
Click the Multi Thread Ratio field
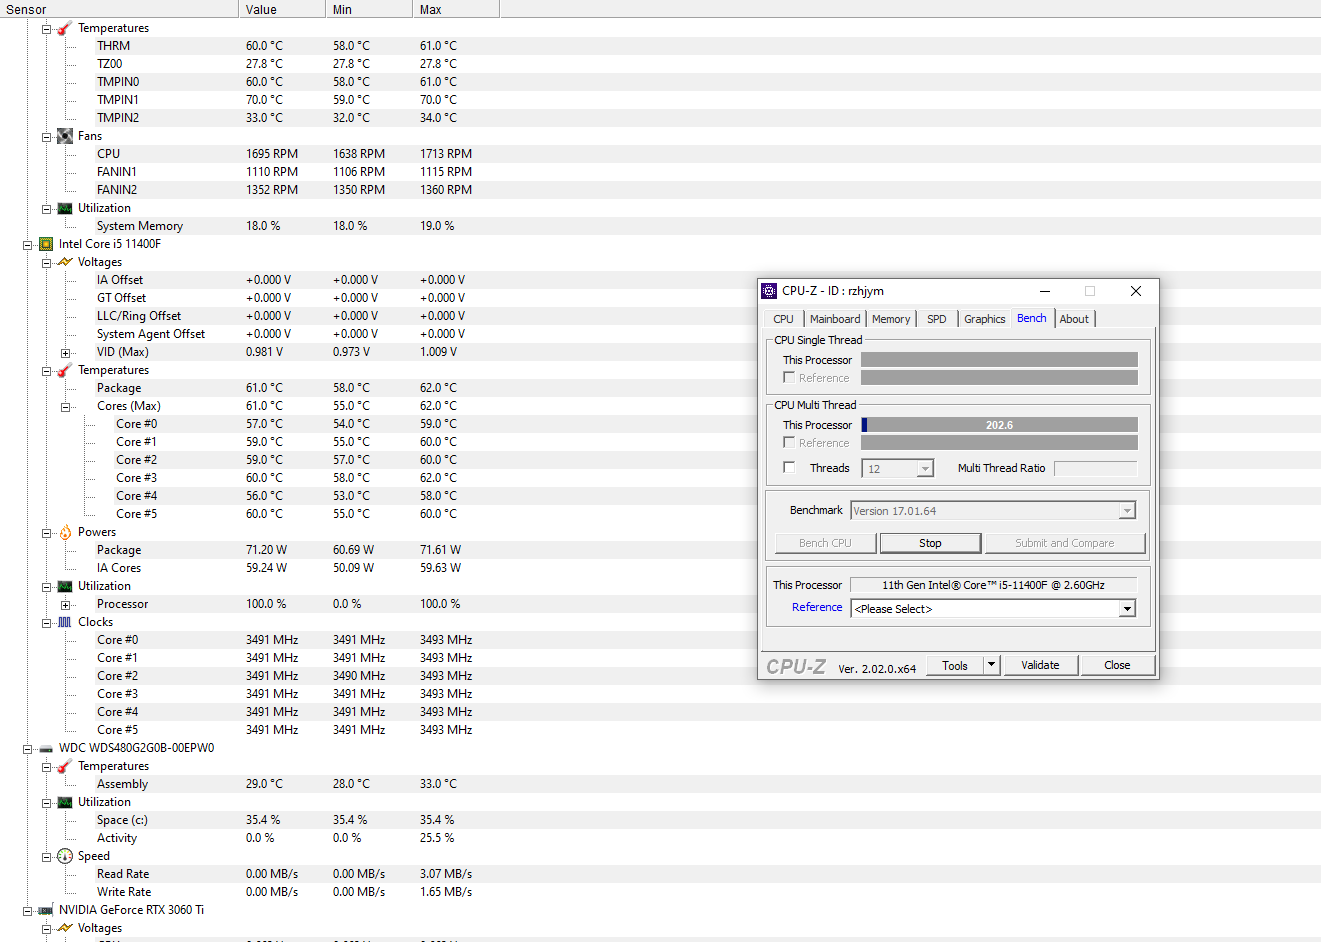[x=1096, y=469]
